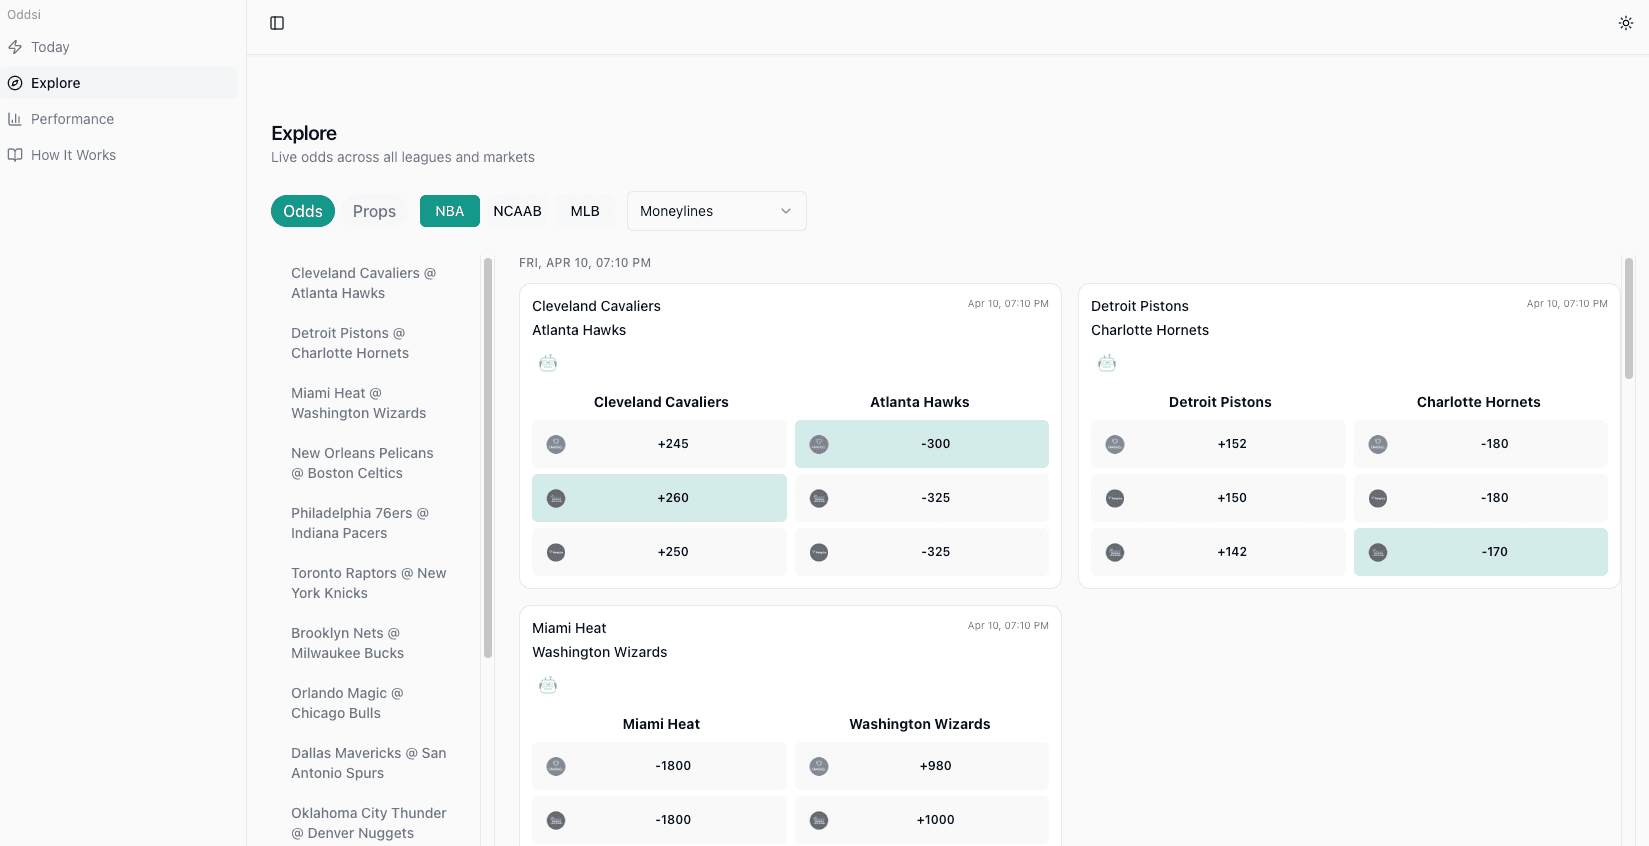
Task: Click the Performance bar chart icon
Action: [x=15, y=119]
